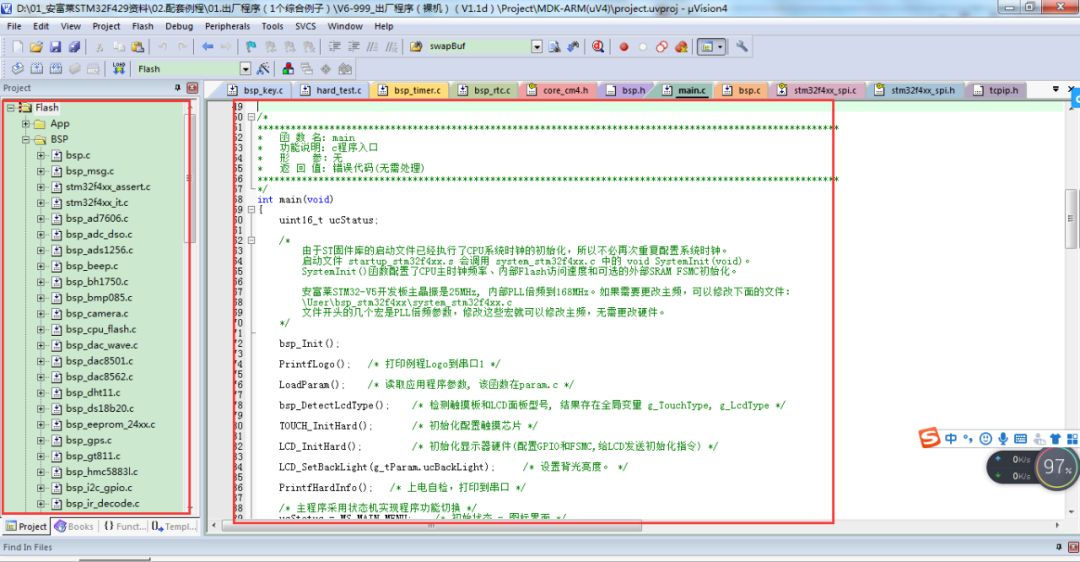Select bsp_gps.c in project tree

click(88, 440)
